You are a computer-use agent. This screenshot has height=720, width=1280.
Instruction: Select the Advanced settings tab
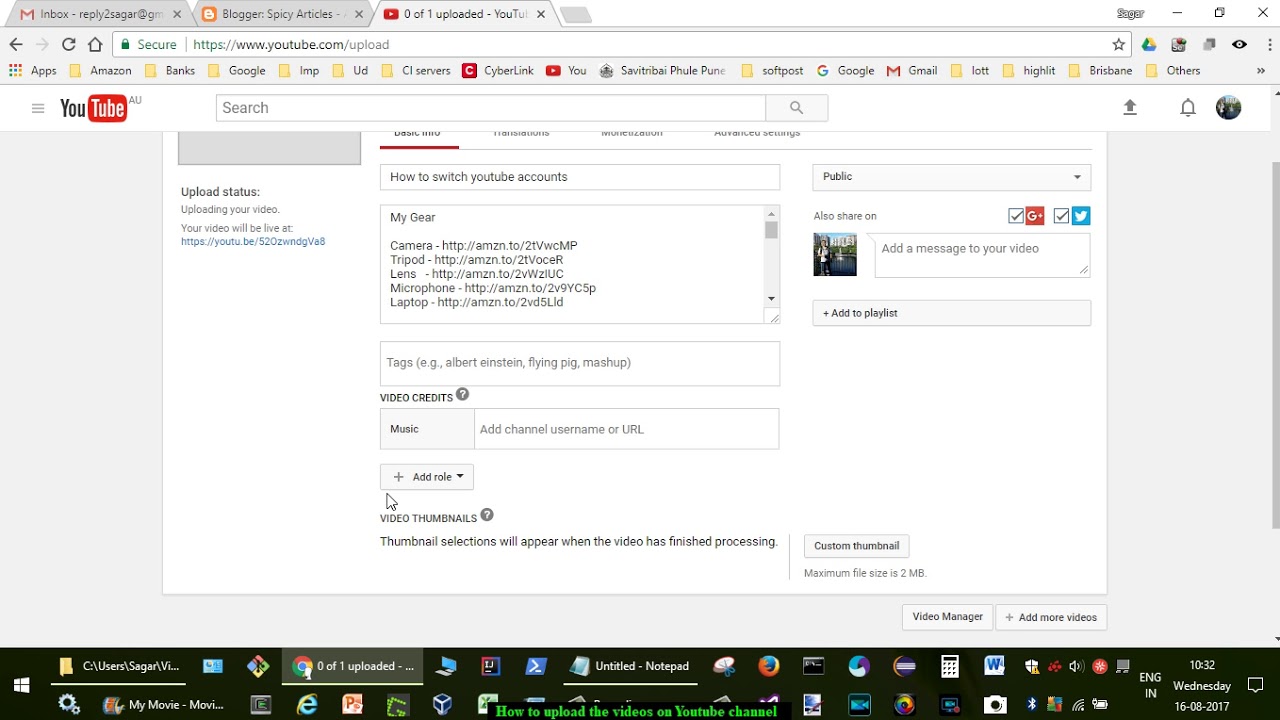pyautogui.click(x=757, y=133)
